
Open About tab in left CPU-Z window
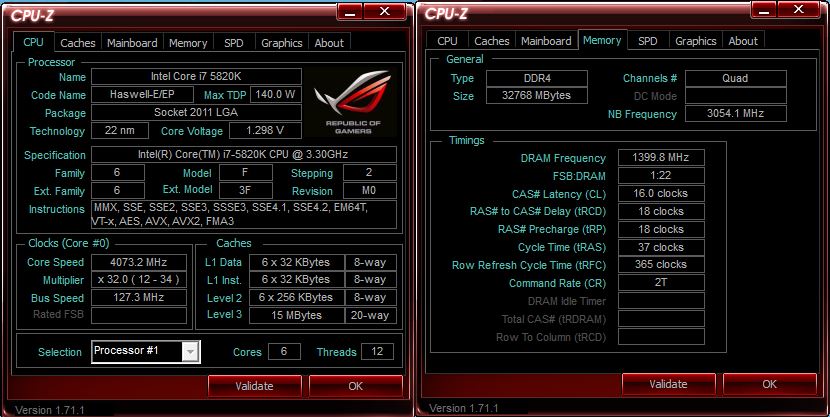click(x=329, y=43)
